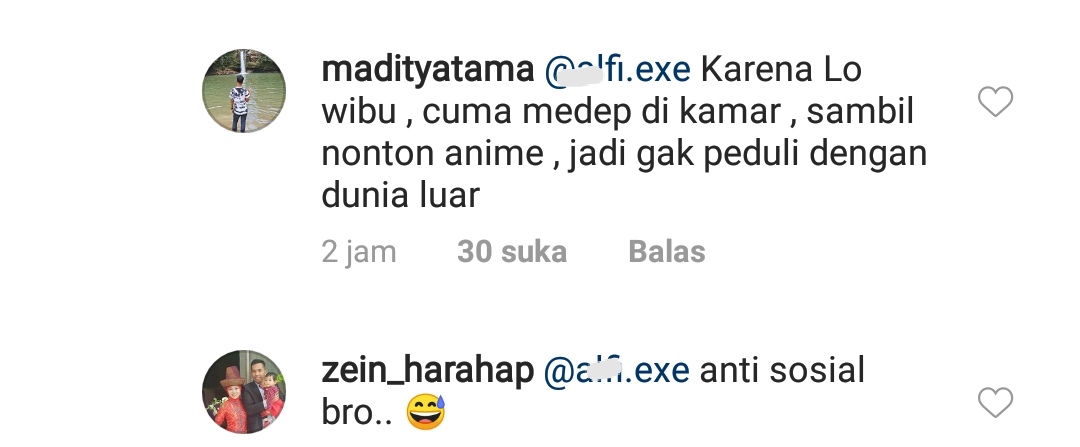The height and width of the screenshot is (447, 1080).
Task: Click the words 'dunia luar'
Action: click(x=400, y=195)
